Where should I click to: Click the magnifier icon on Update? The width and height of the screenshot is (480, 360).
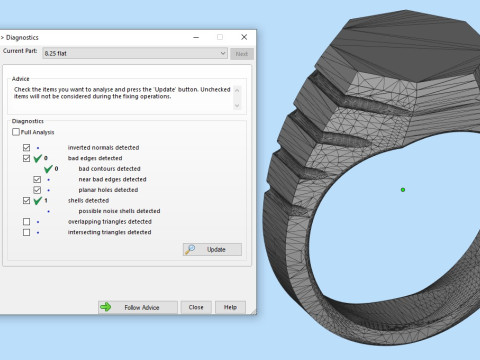click(190, 249)
